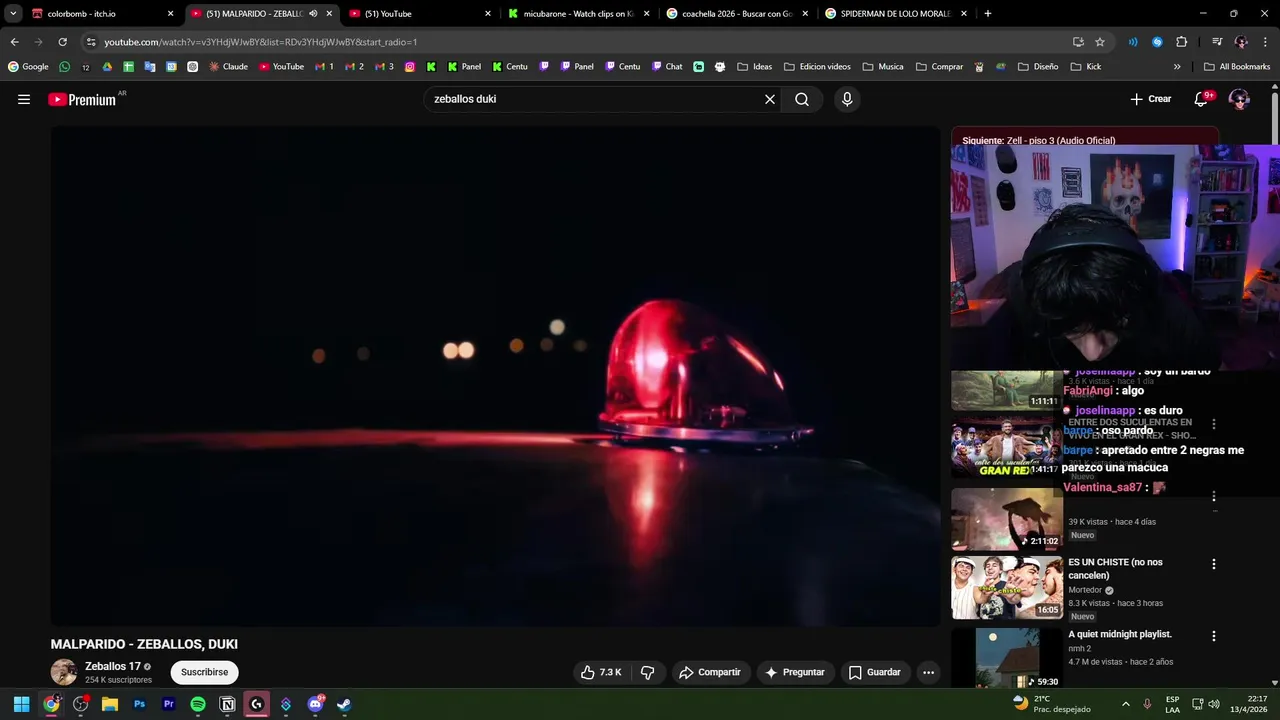
Task: Open Discord from the taskbar
Action: pyautogui.click(x=315, y=704)
